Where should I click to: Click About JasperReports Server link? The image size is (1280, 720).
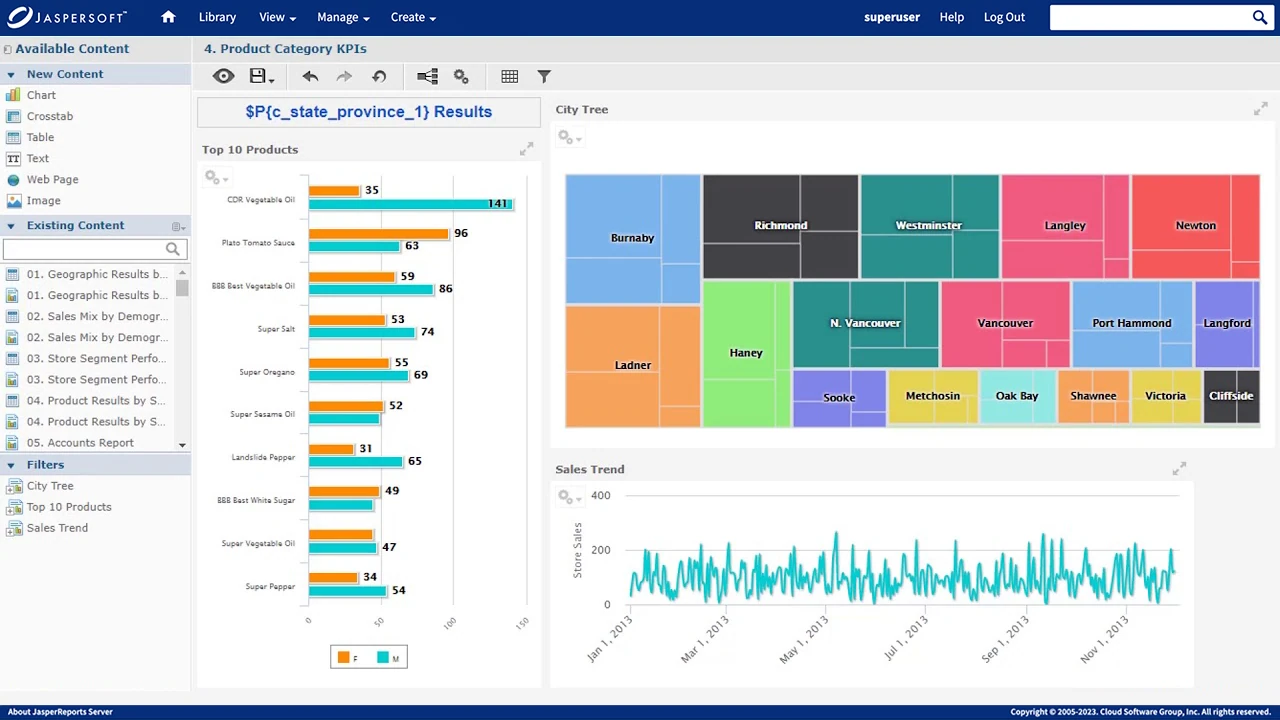coord(60,712)
